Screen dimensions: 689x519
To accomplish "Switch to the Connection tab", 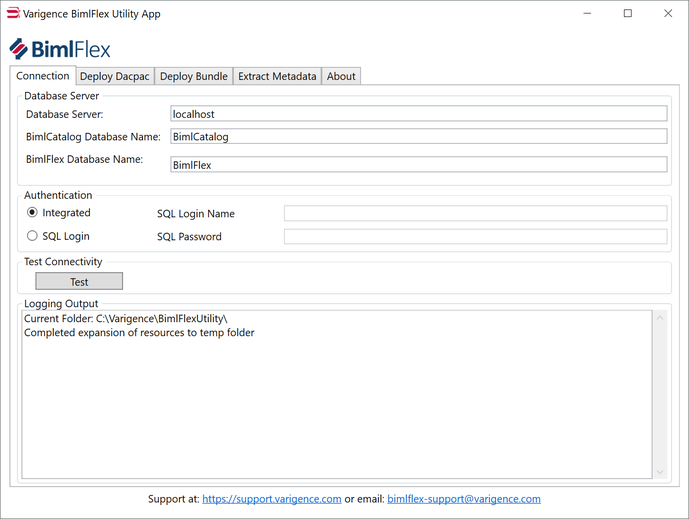I will 43,76.
